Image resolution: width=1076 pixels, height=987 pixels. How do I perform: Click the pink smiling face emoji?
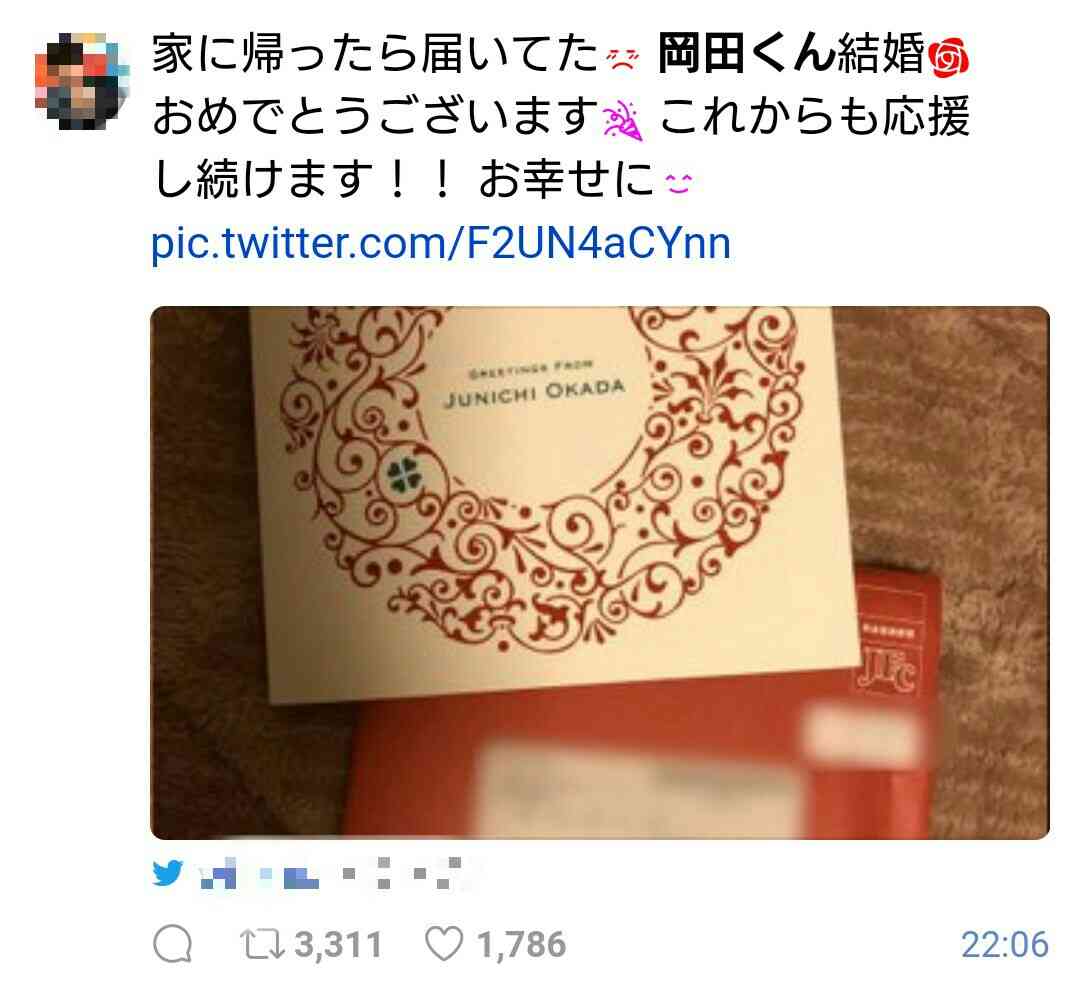coord(678,183)
